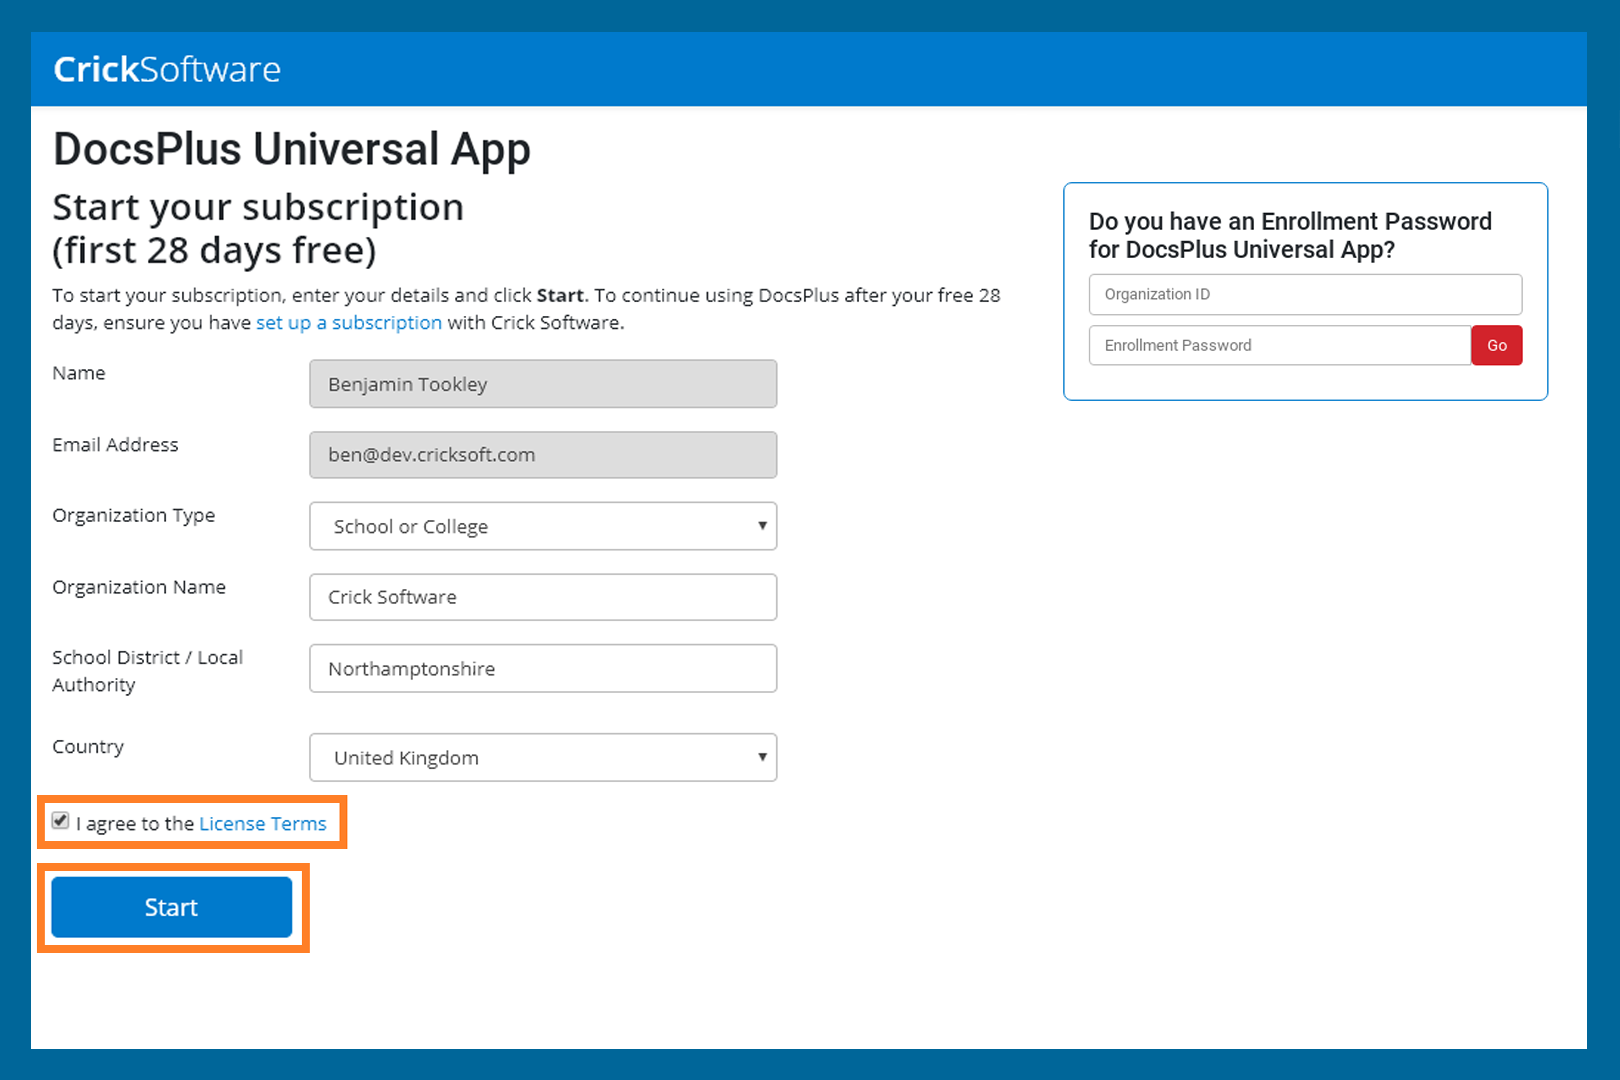Expand the Organization Type dropdown
The width and height of the screenshot is (1620, 1080).
click(x=542, y=526)
